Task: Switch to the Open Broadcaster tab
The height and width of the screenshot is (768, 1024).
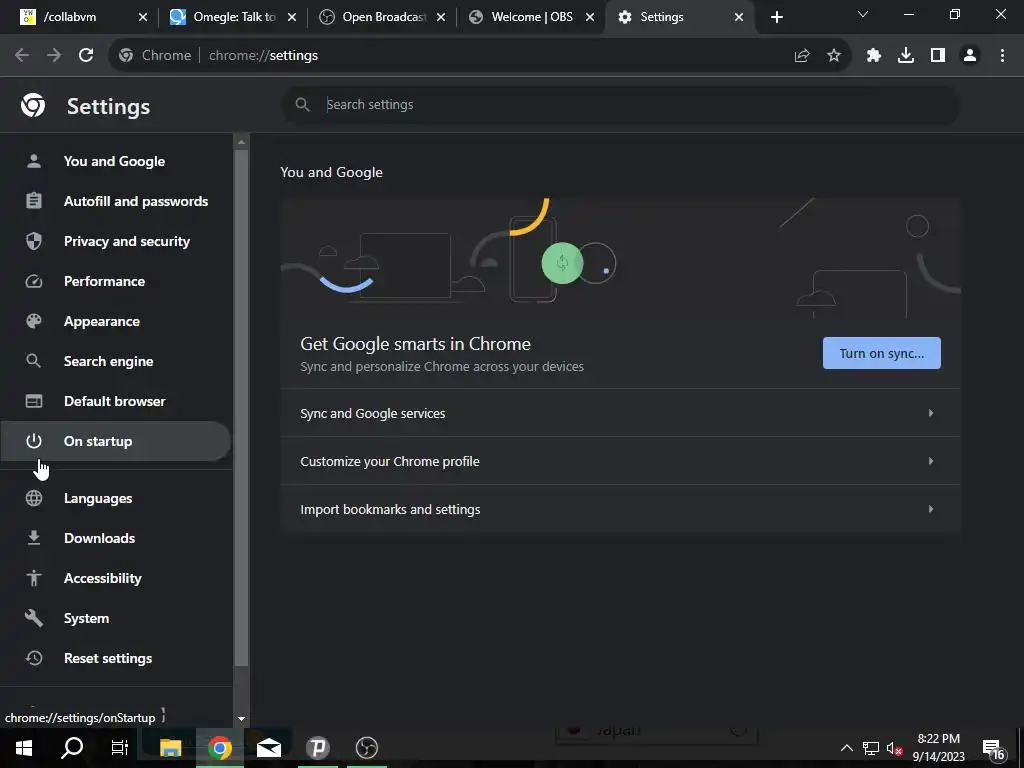Action: (382, 17)
